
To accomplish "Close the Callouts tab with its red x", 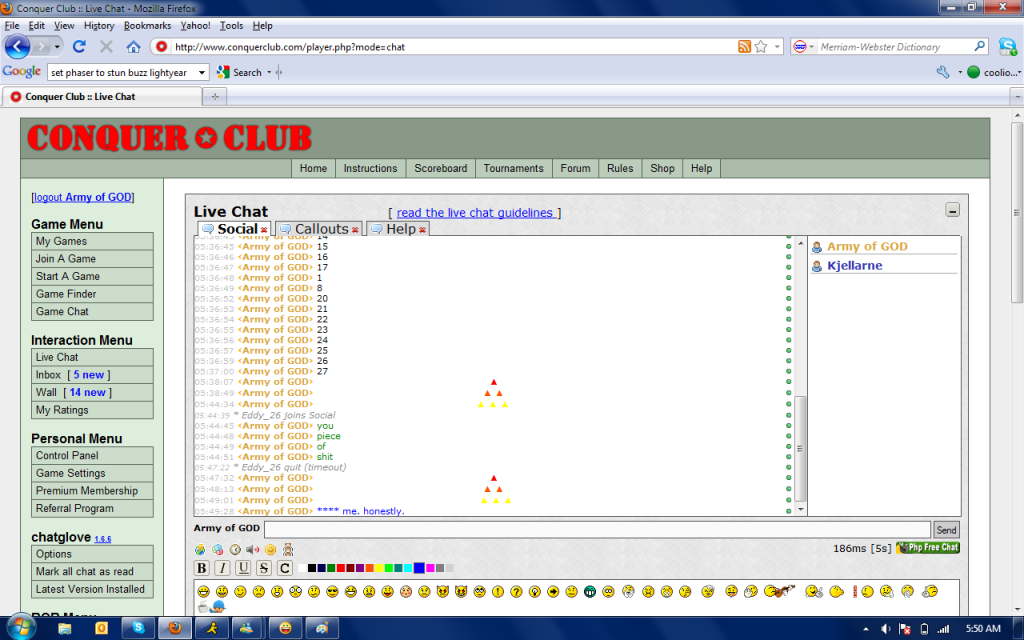I will [356, 230].
